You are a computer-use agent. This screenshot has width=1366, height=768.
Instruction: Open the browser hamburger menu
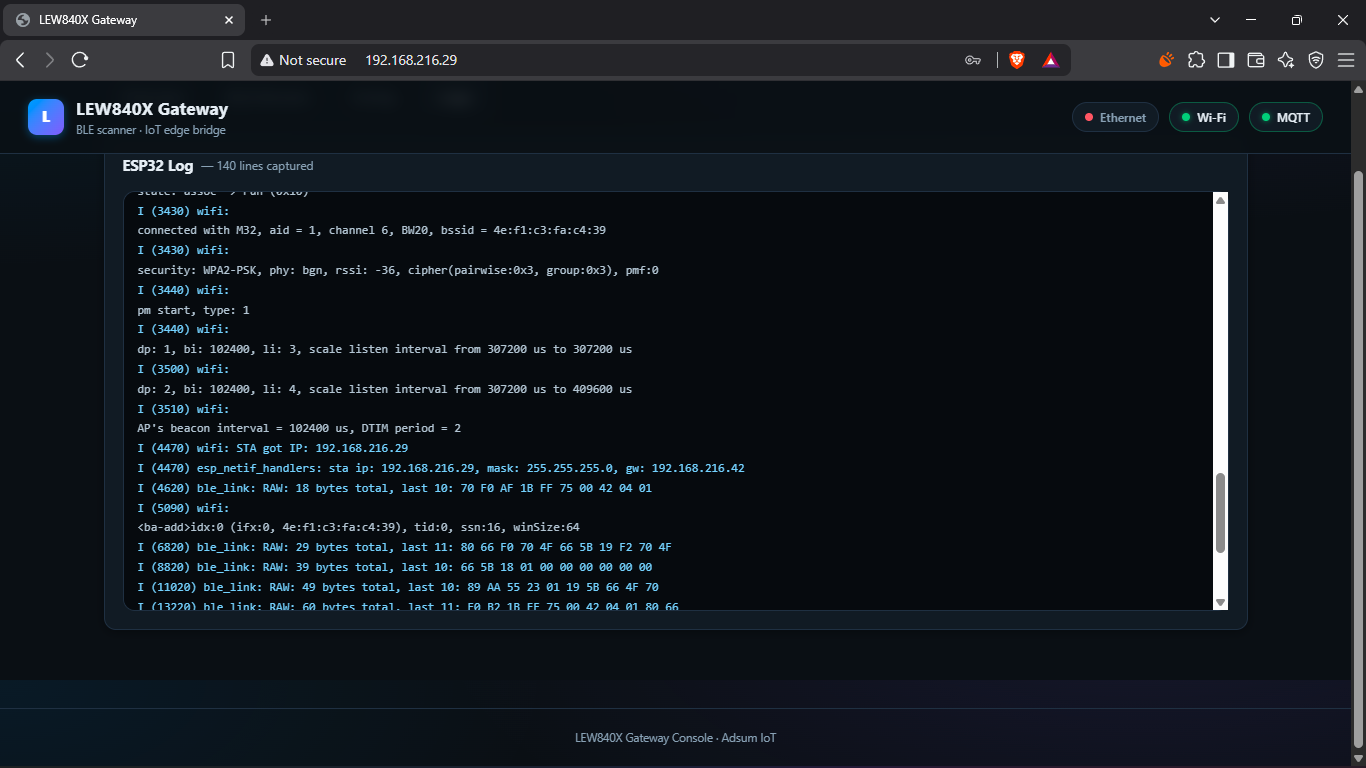(1346, 60)
